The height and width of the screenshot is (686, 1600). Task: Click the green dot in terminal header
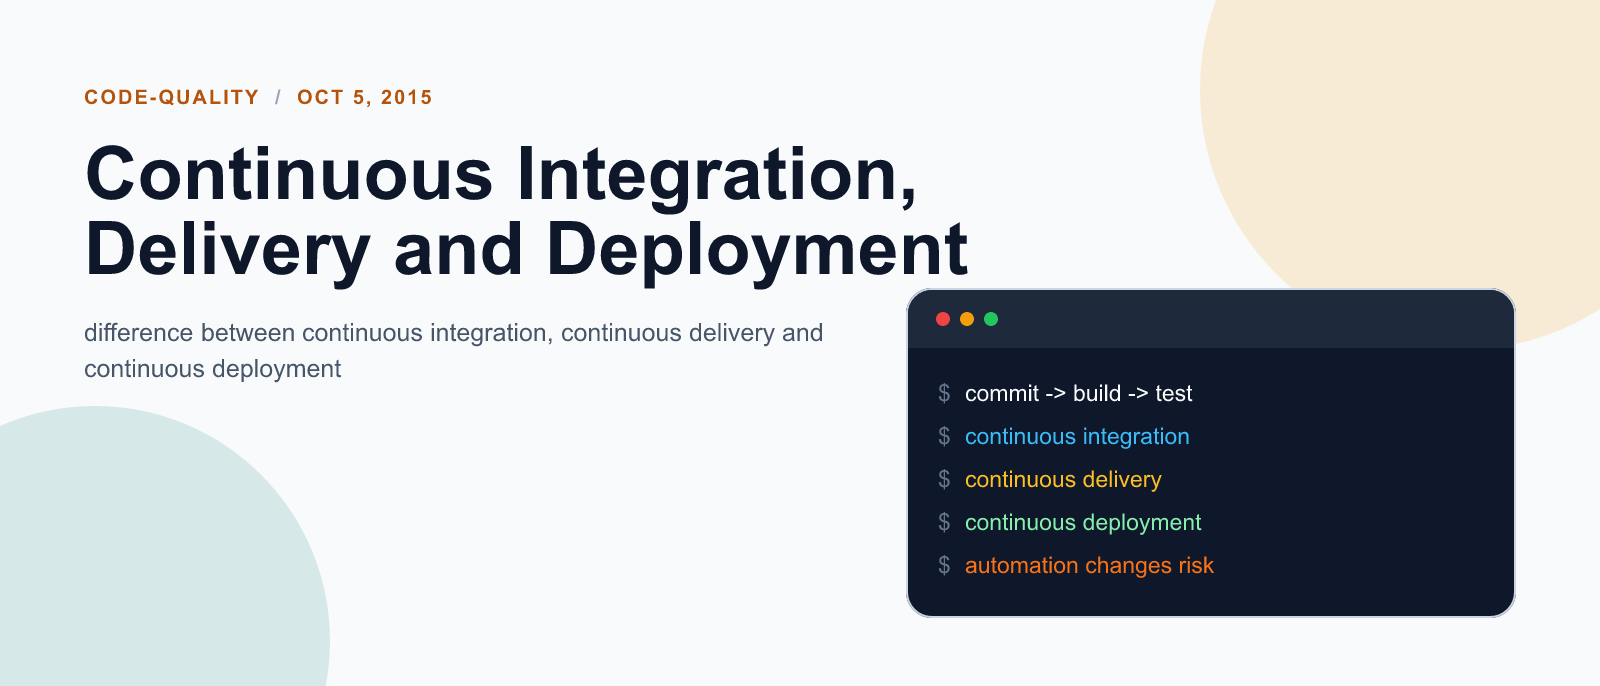click(x=991, y=319)
